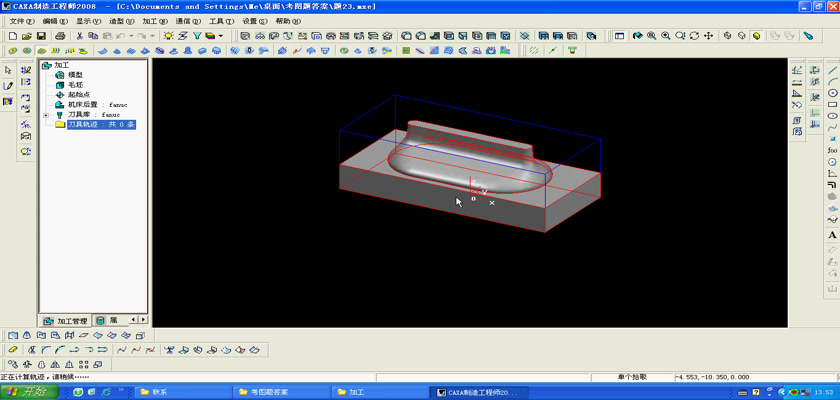Select 机床后置 : fanuc tree node
The width and height of the screenshot is (840, 400).
click(97, 105)
